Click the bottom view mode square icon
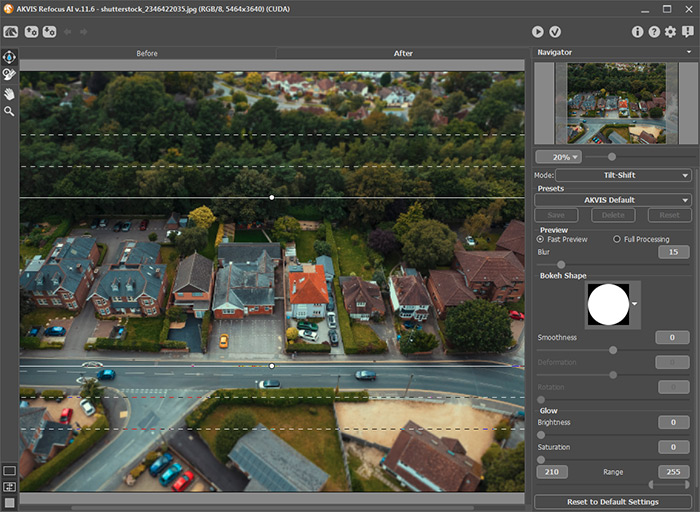Viewport: 700px width, 512px height. [x=9, y=503]
